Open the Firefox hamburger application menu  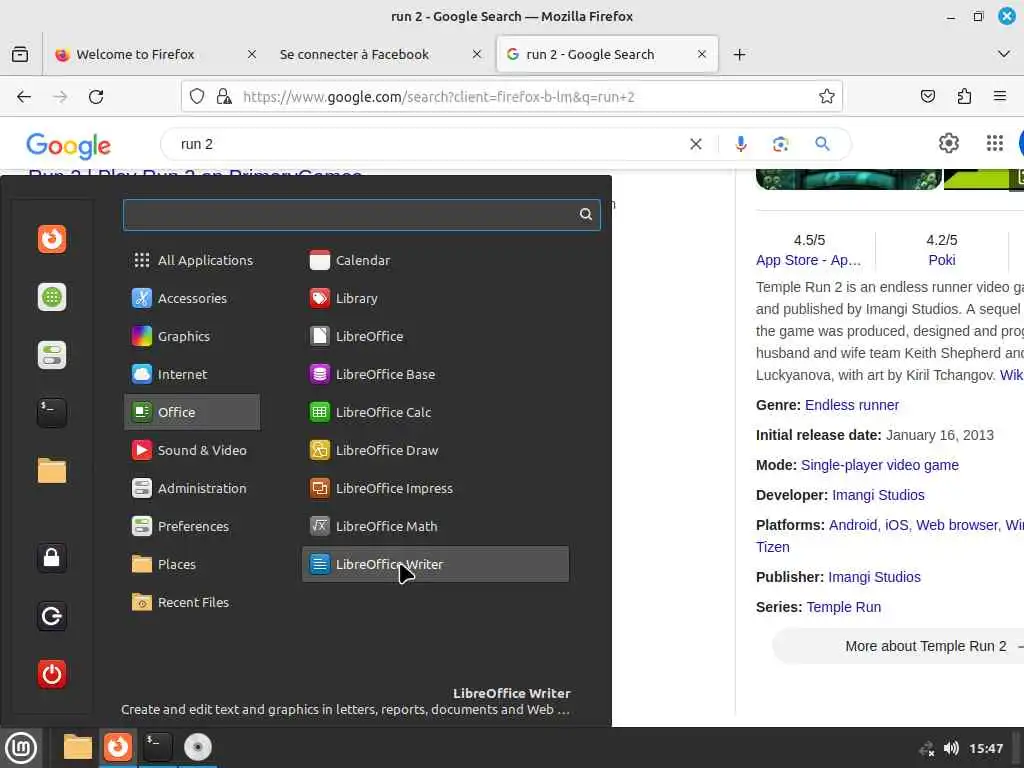pos(1000,97)
